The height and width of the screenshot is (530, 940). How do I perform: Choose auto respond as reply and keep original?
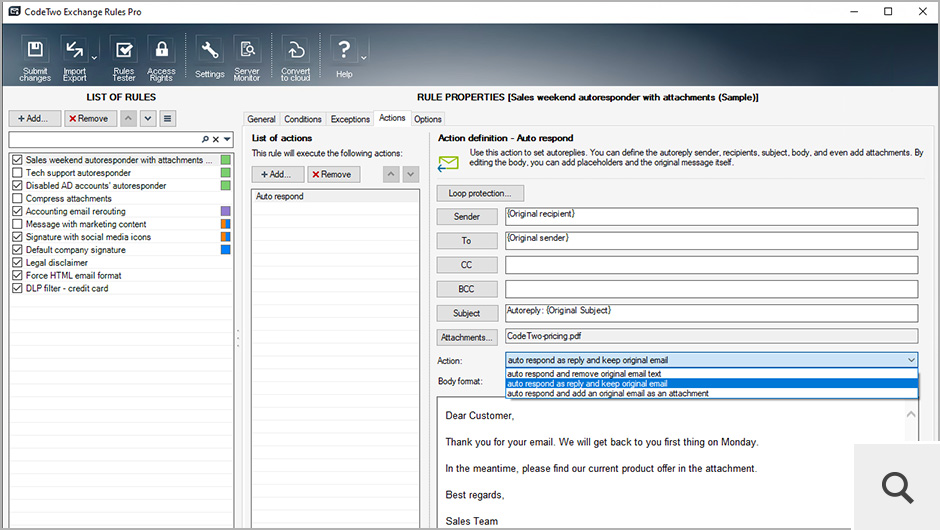click(712, 384)
